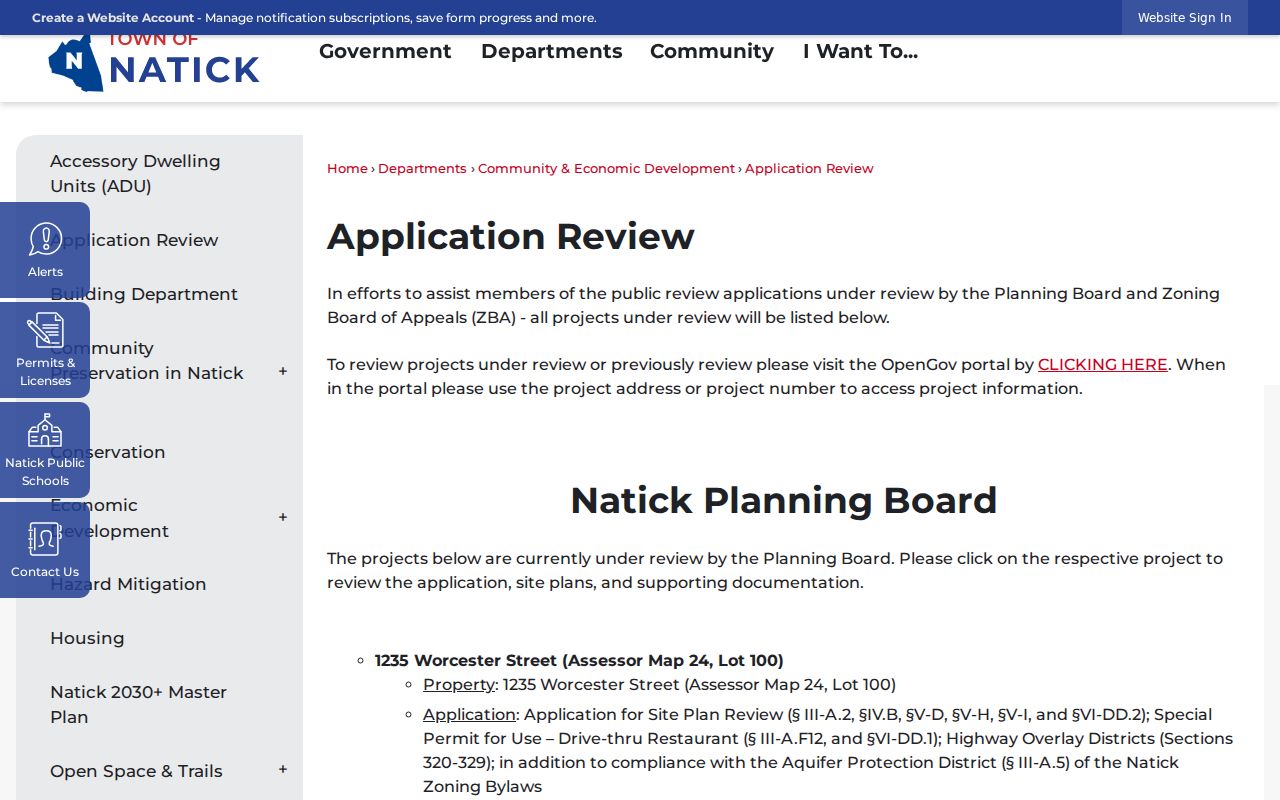Click the Create a Website Account link

[113, 18]
